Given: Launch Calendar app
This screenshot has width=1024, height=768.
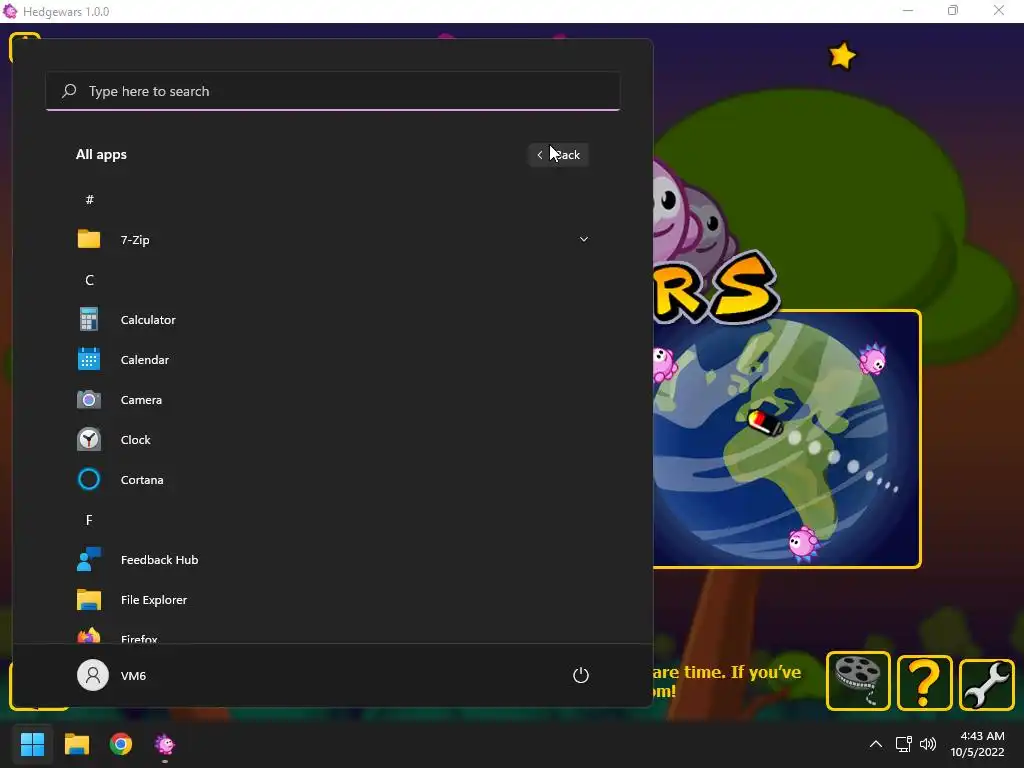Looking at the screenshot, I should 332,359.
